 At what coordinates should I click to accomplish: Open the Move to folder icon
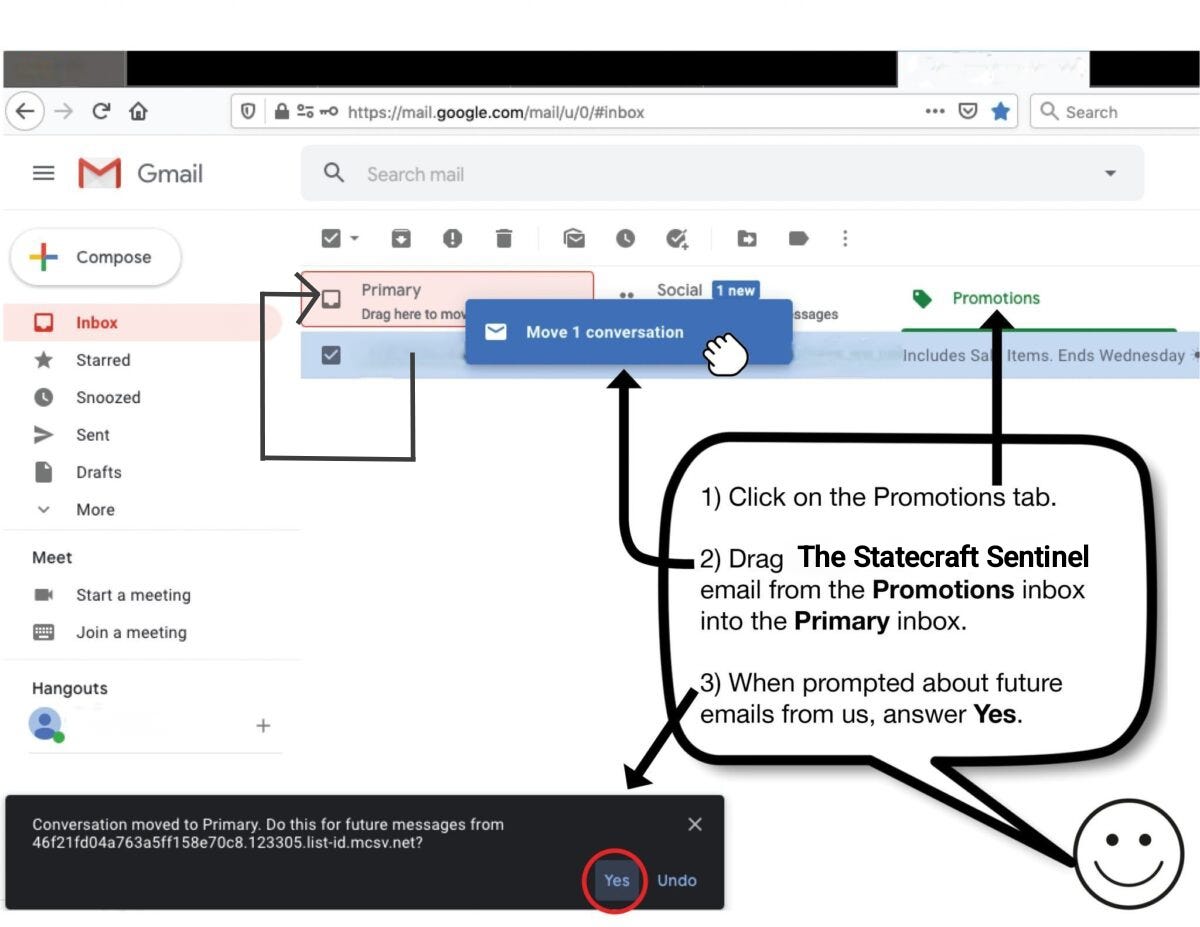pos(747,238)
